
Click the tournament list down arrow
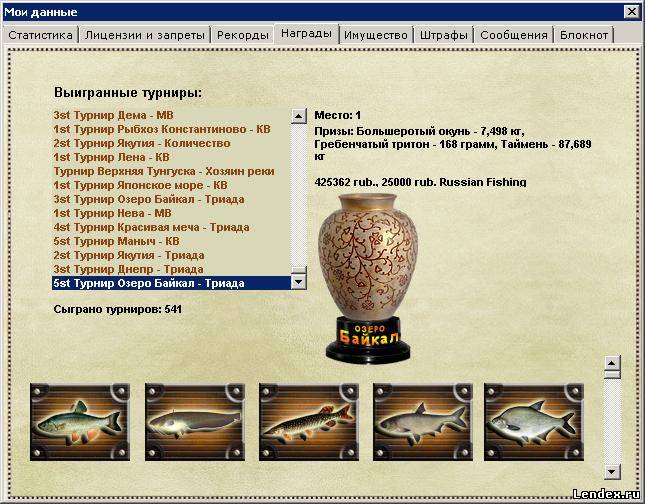299,282
